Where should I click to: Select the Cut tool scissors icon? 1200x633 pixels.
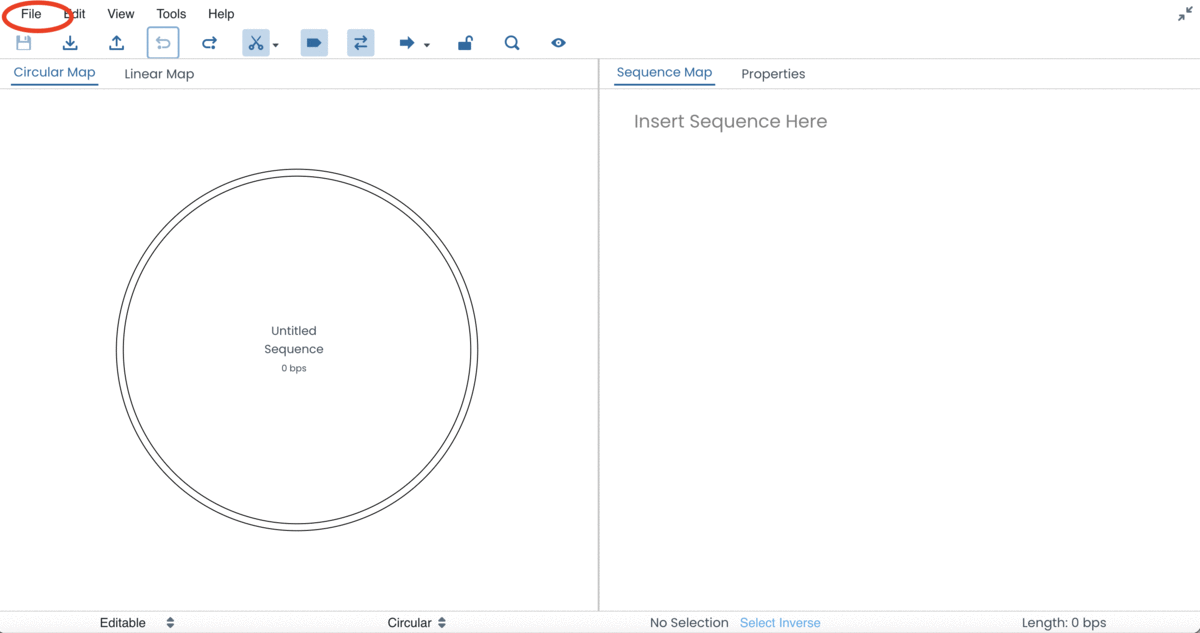pos(256,42)
